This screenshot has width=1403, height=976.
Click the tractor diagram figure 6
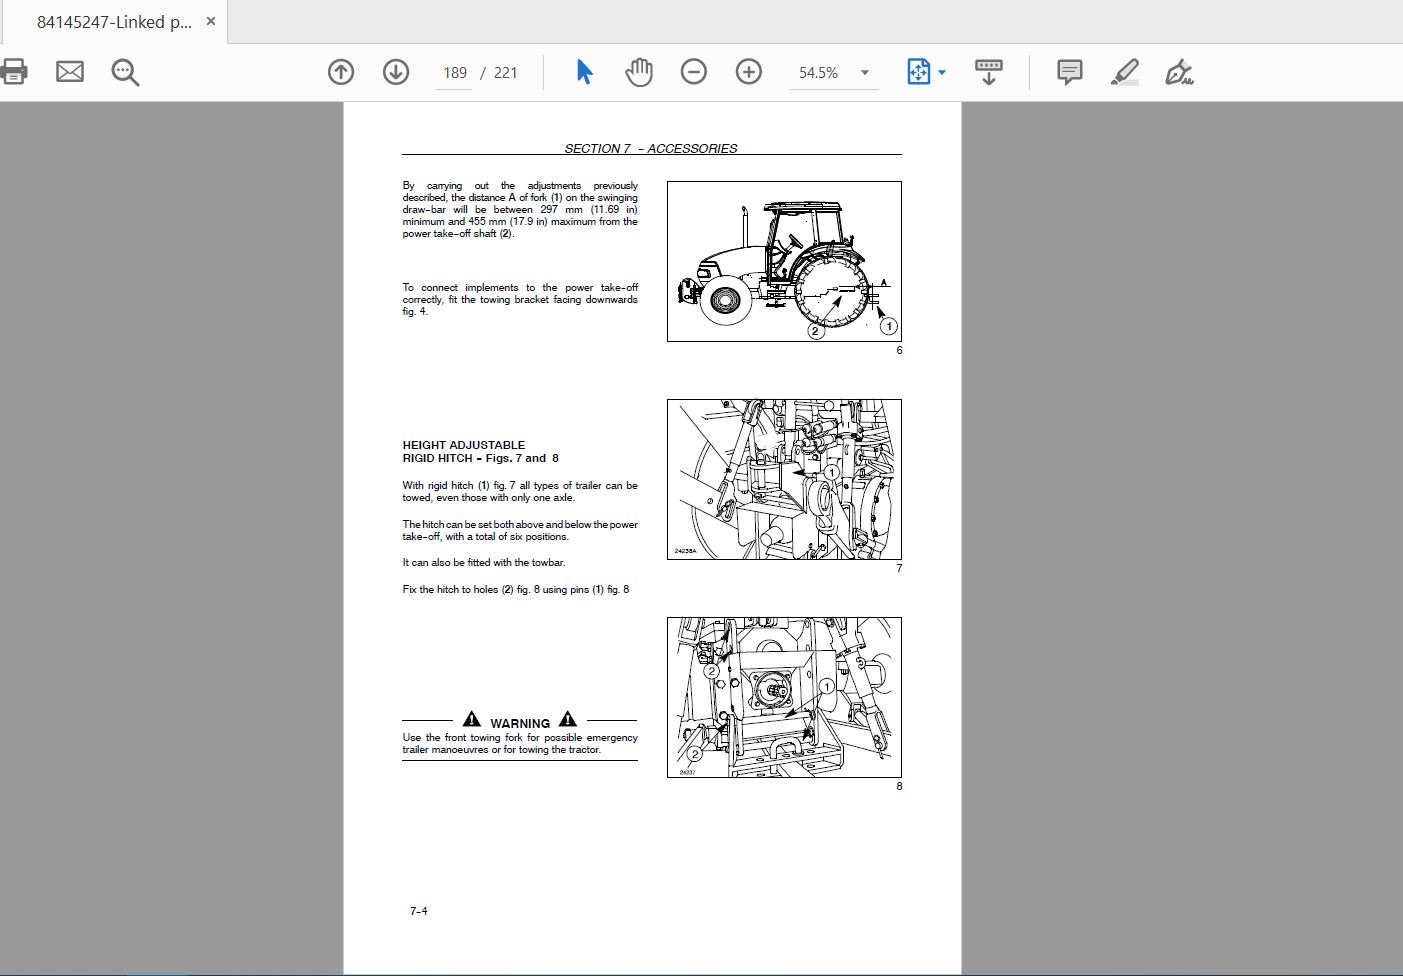click(x=784, y=261)
